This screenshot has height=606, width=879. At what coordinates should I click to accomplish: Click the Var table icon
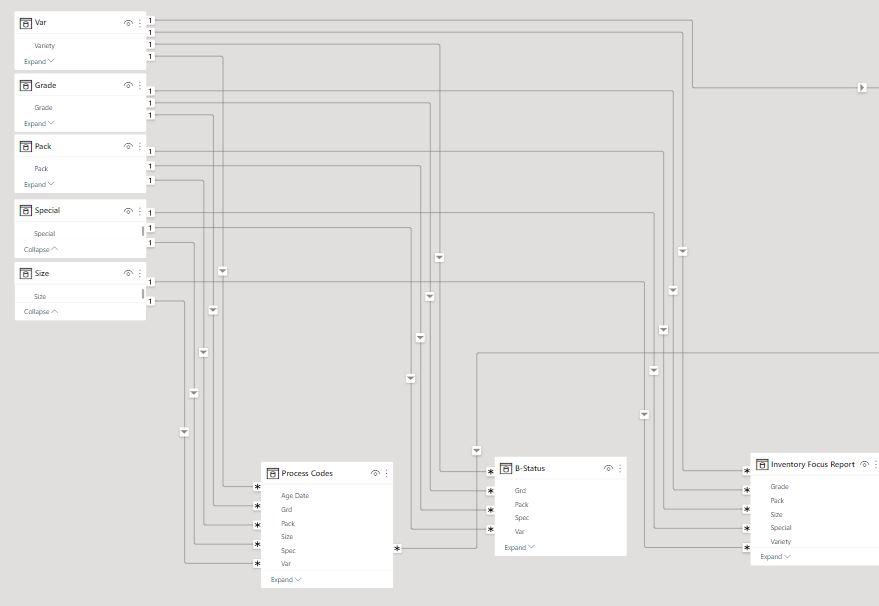25,23
